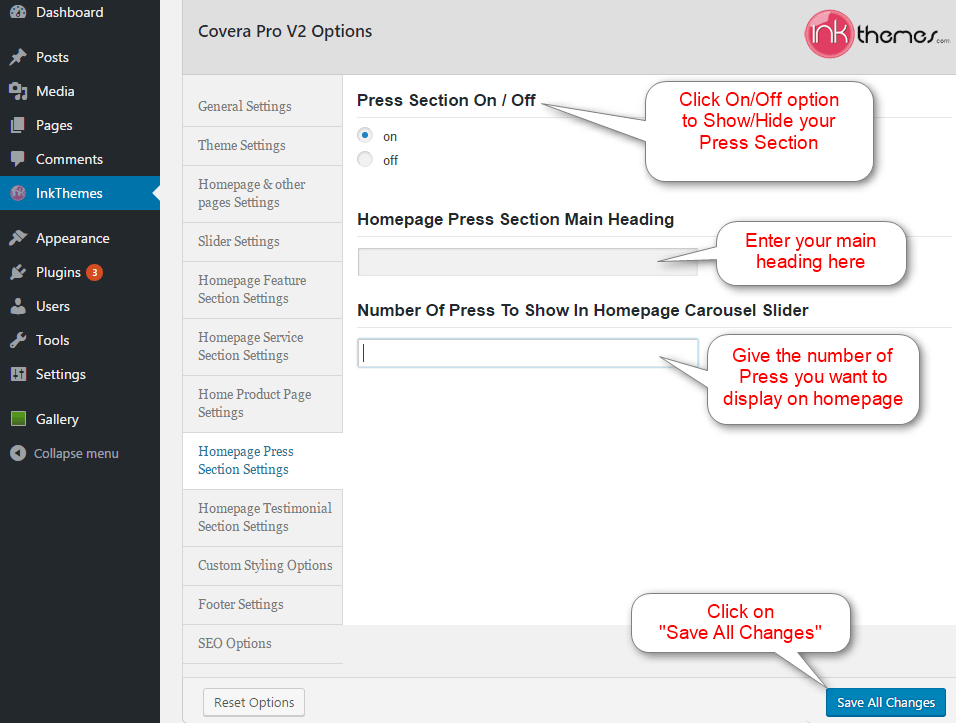The width and height of the screenshot is (956, 723).
Task: Click the Save All Changes button
Action: click(886, 703)
